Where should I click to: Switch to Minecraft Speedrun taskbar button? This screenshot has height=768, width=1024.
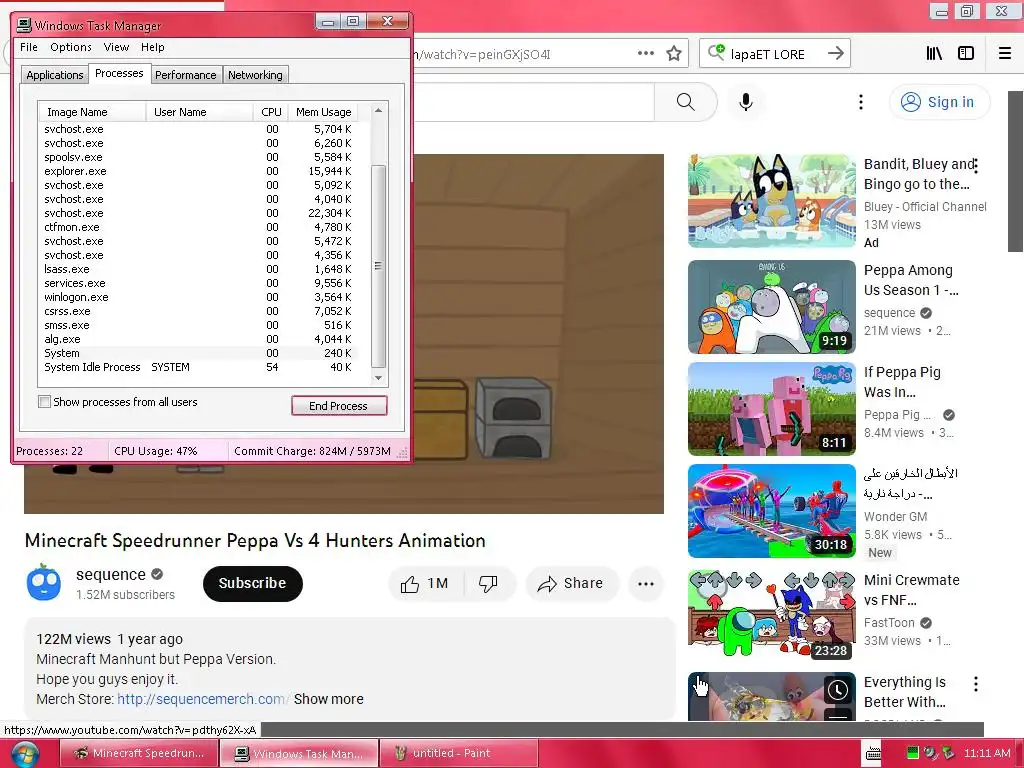[138, 753]
